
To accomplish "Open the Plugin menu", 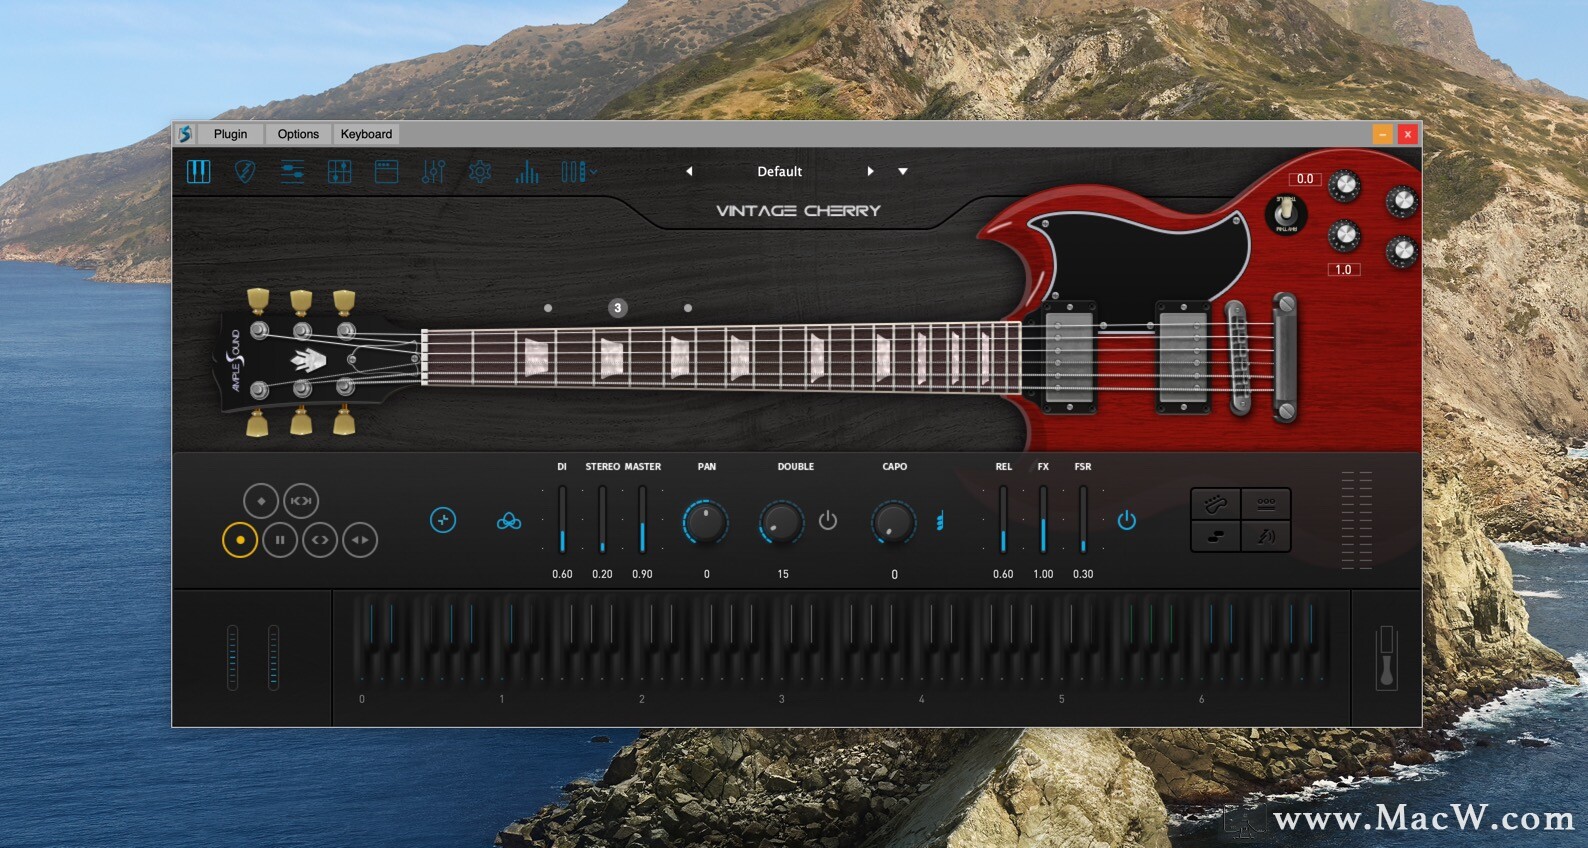I will (x=230, y=134).
